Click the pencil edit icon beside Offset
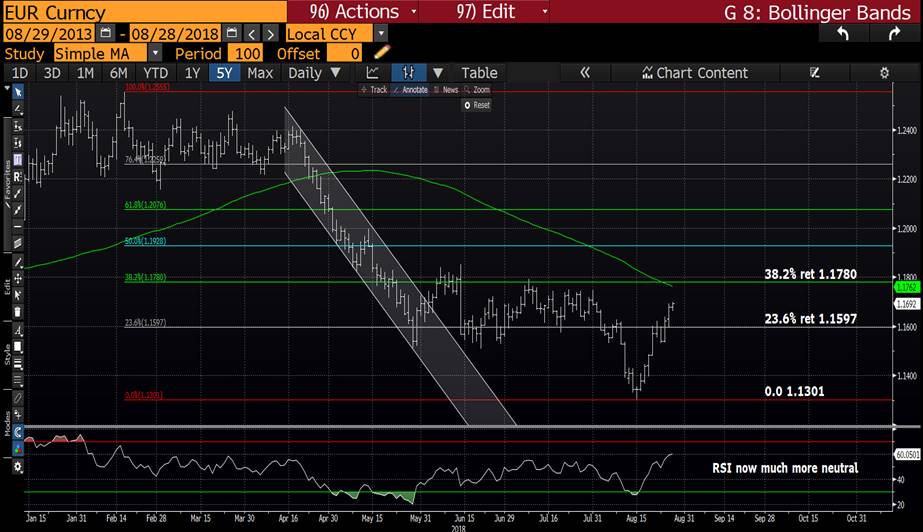 [382, 53]
